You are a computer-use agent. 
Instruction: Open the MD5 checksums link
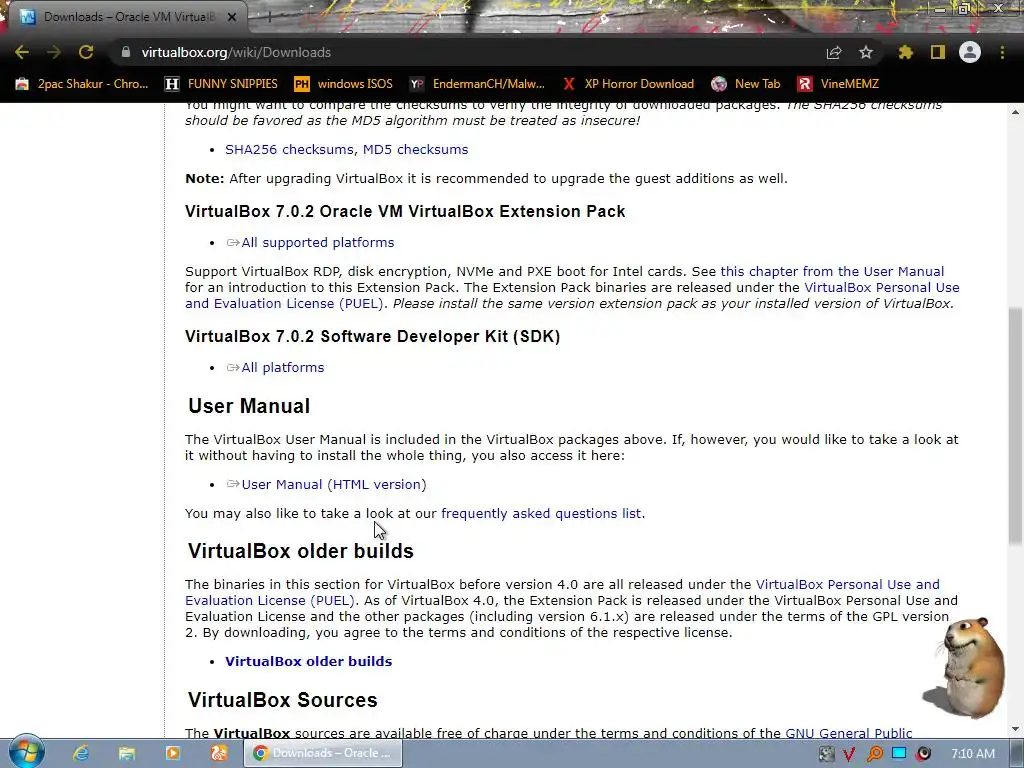point(415,149)
